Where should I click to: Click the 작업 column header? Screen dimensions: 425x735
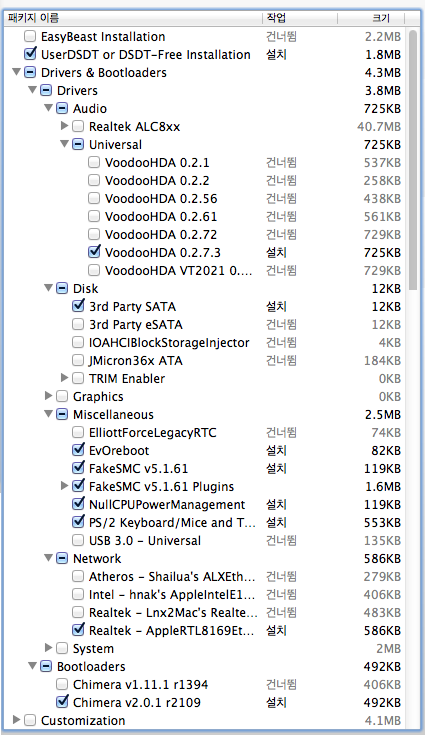[x=299, y=18]
